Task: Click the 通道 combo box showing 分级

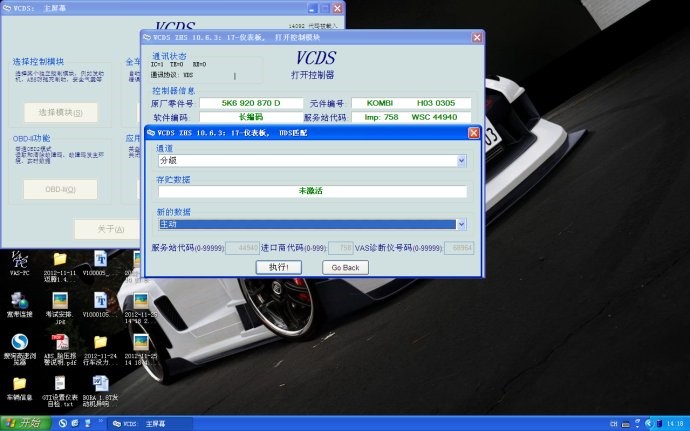Action: point(312,161)
